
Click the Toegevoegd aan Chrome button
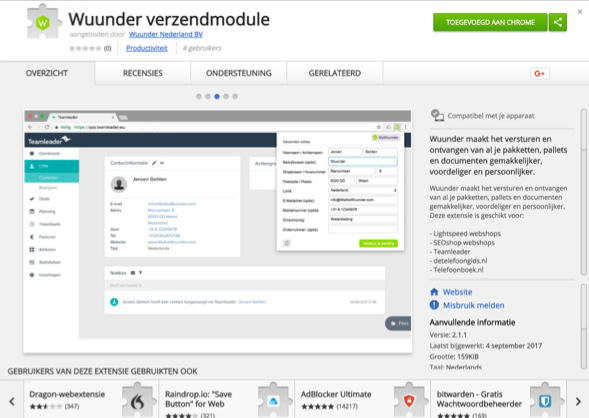pyautogui.click(x=490, y=22)
